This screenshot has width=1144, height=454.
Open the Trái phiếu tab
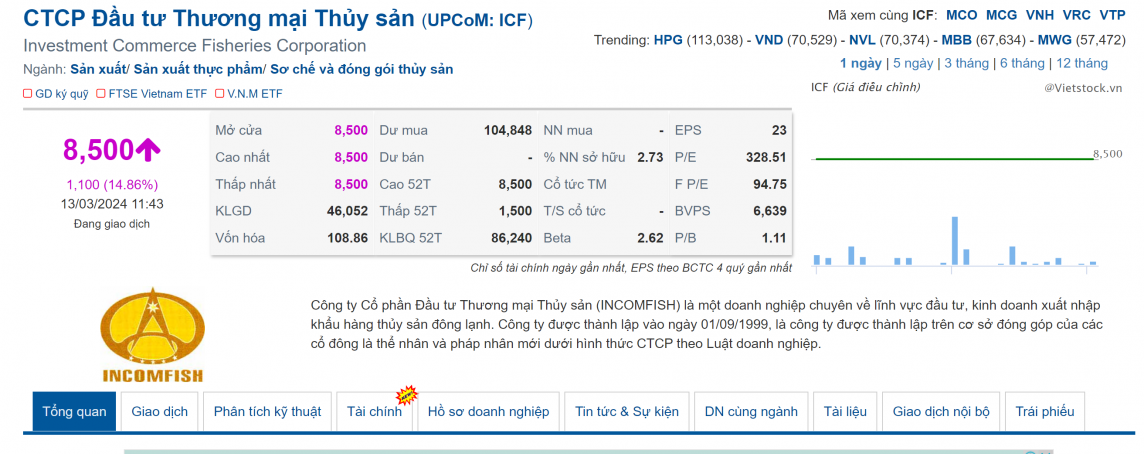pos(1044,412)
